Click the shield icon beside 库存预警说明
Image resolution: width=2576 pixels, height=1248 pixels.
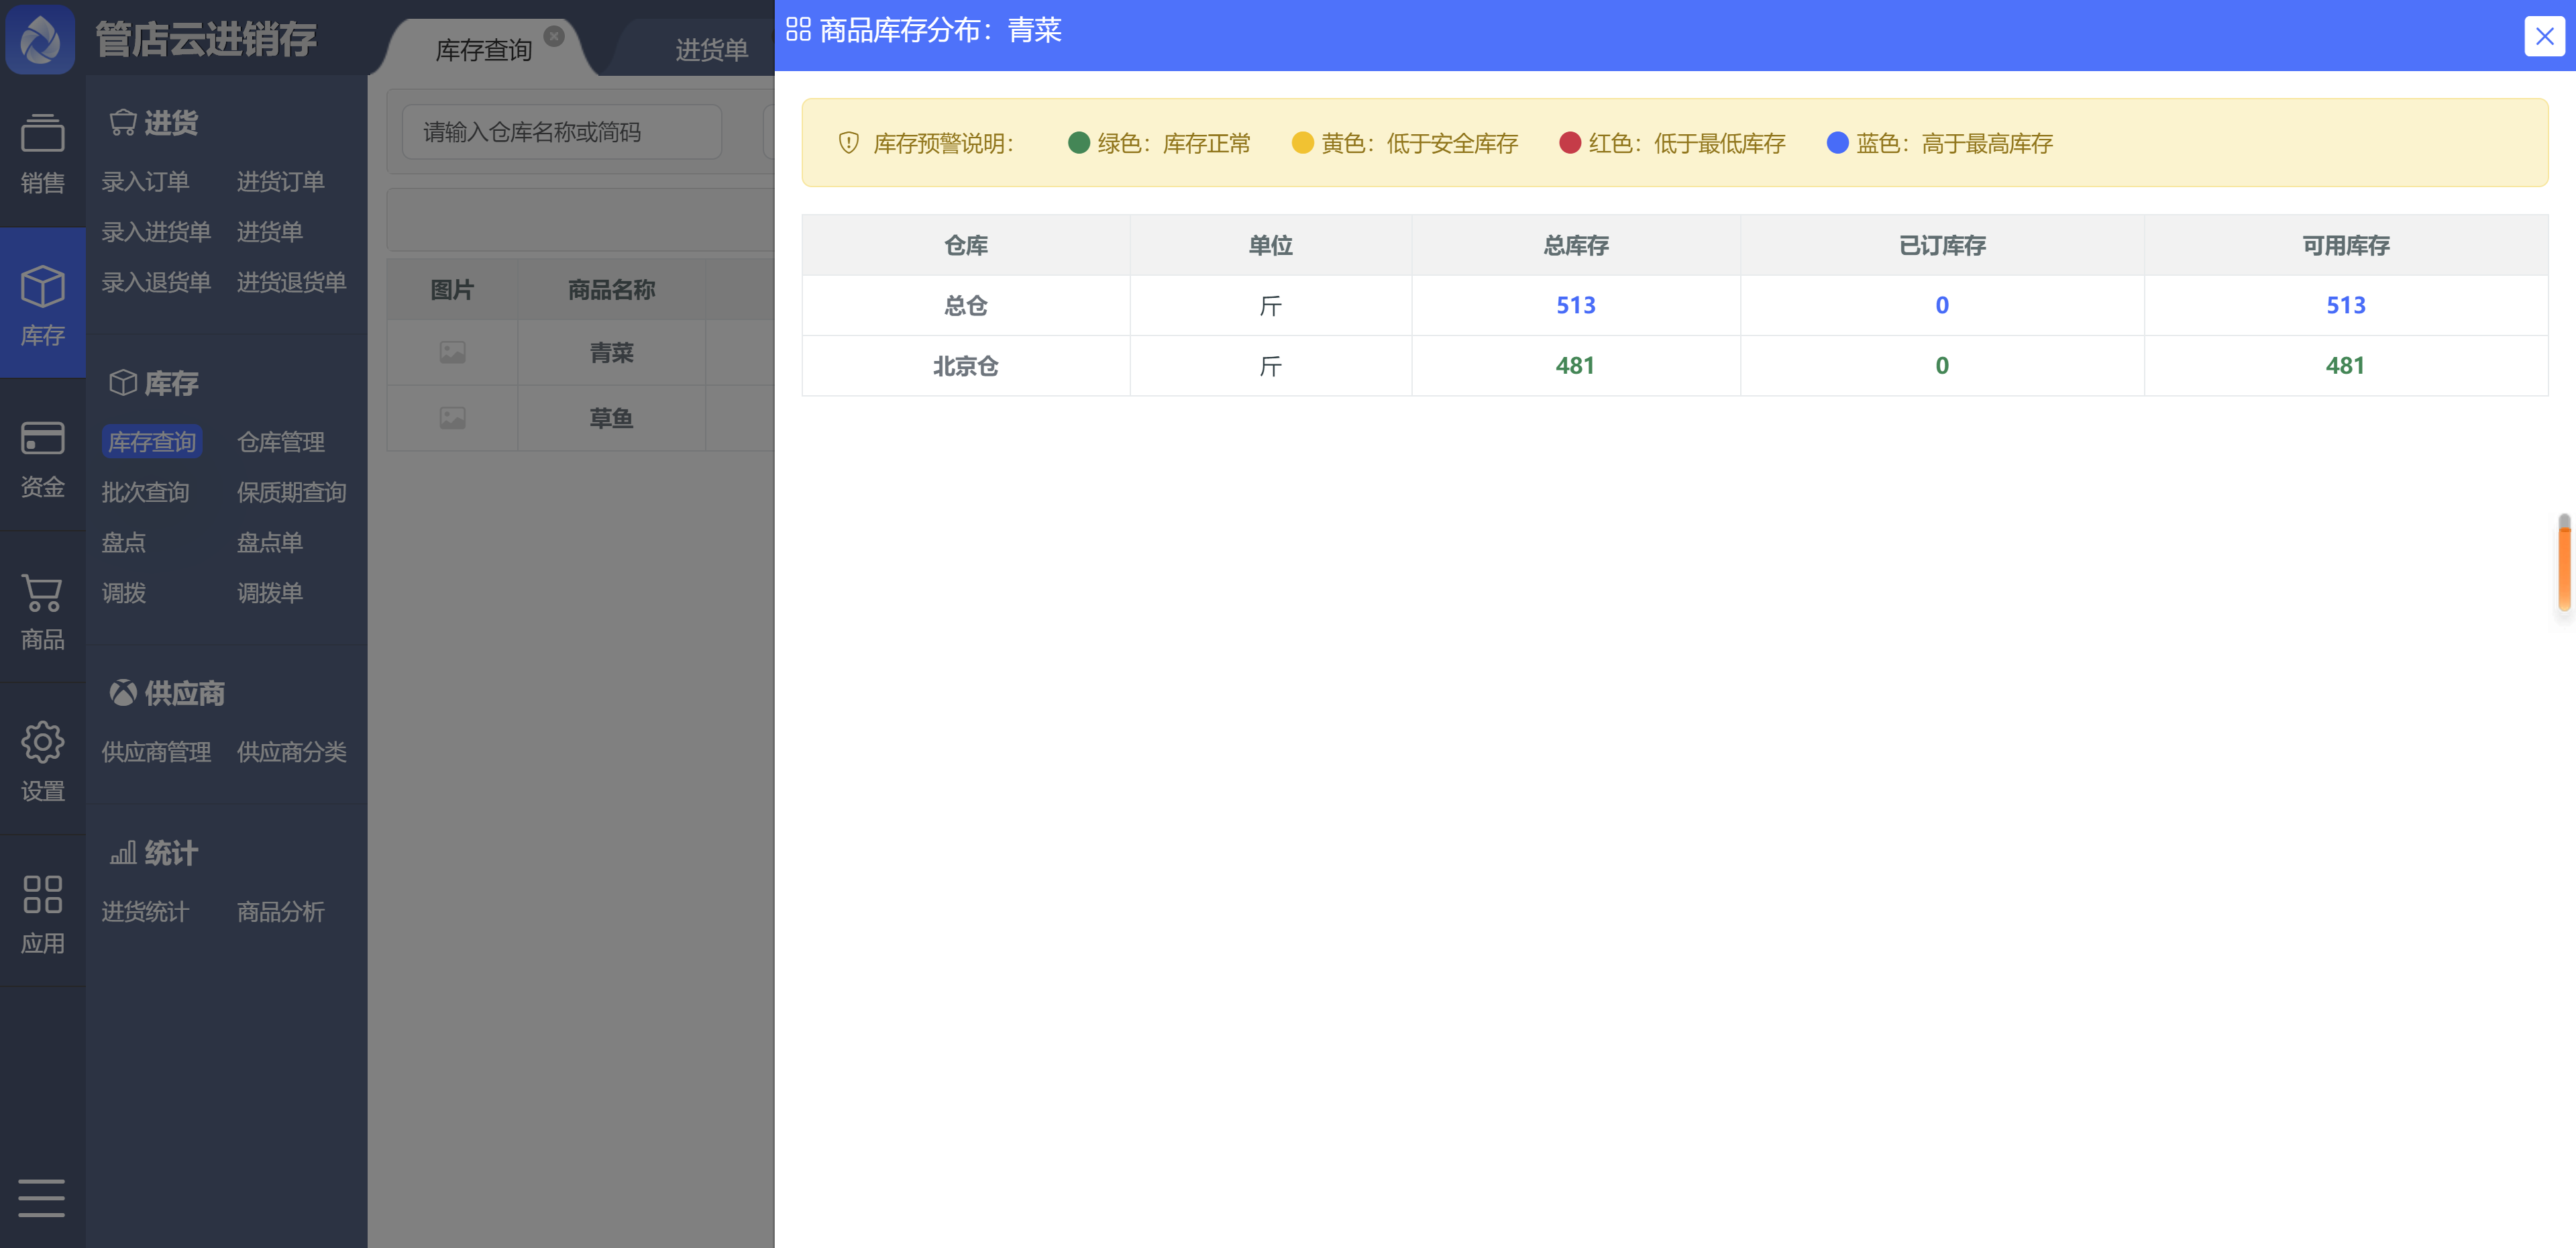[848, 143]
